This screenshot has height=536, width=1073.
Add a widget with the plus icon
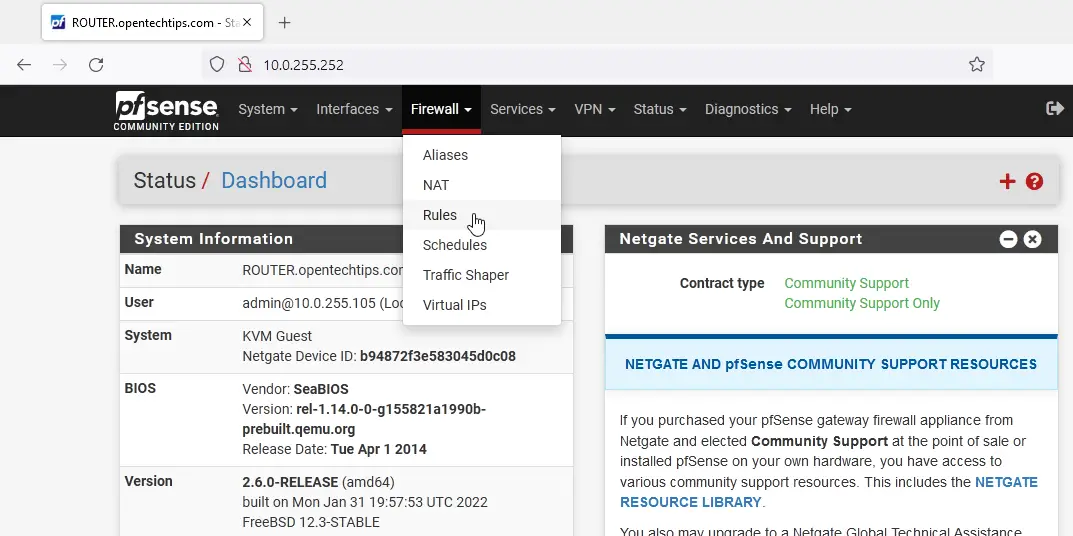(x=1007, y=181)
